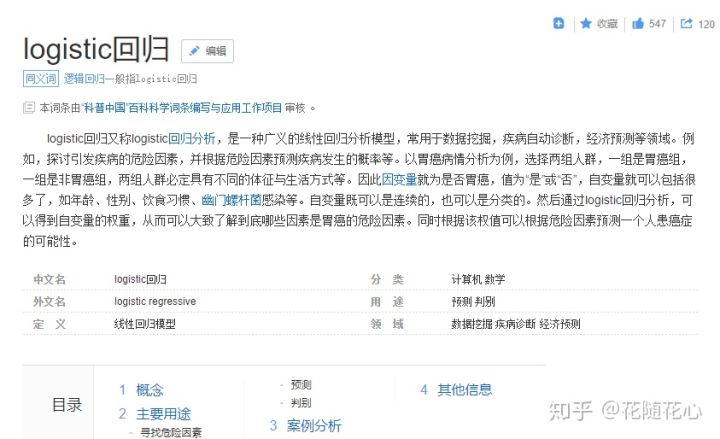The width and height of the screenshot is (720, 439).
Task: Open the 逻辑回归 synonym link
Action: (x=84, y=78)
